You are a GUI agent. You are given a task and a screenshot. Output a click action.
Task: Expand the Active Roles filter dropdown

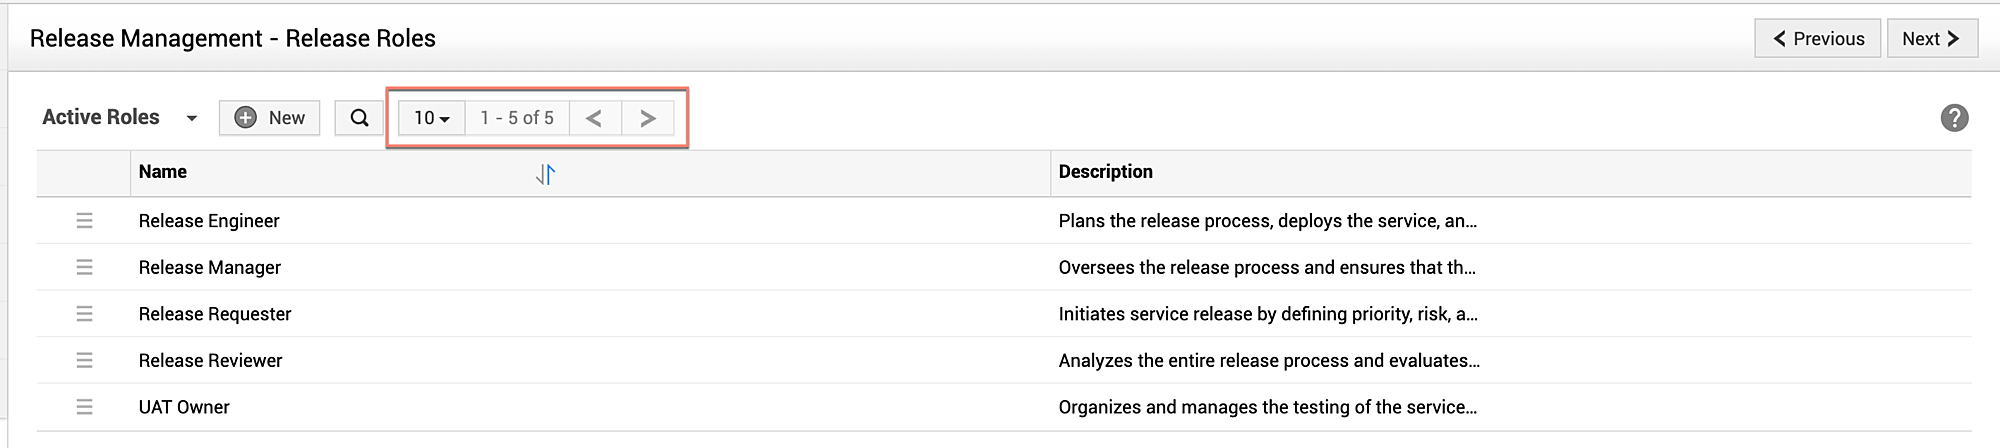[x=191, y=118]
